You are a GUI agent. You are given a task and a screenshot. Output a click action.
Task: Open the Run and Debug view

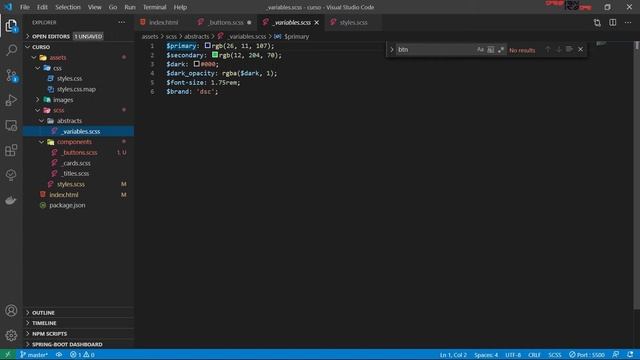tap(11, 100)
